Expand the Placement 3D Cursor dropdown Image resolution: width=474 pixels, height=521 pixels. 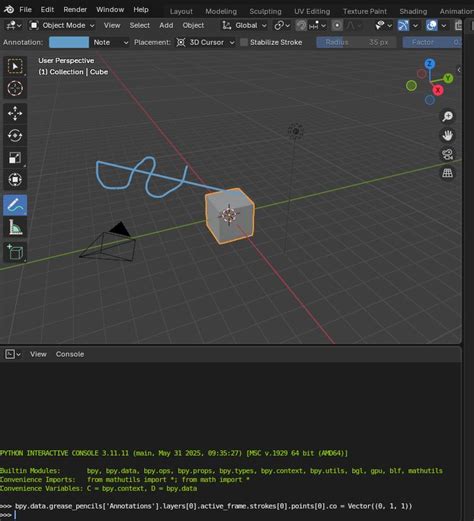coord(205,42)
